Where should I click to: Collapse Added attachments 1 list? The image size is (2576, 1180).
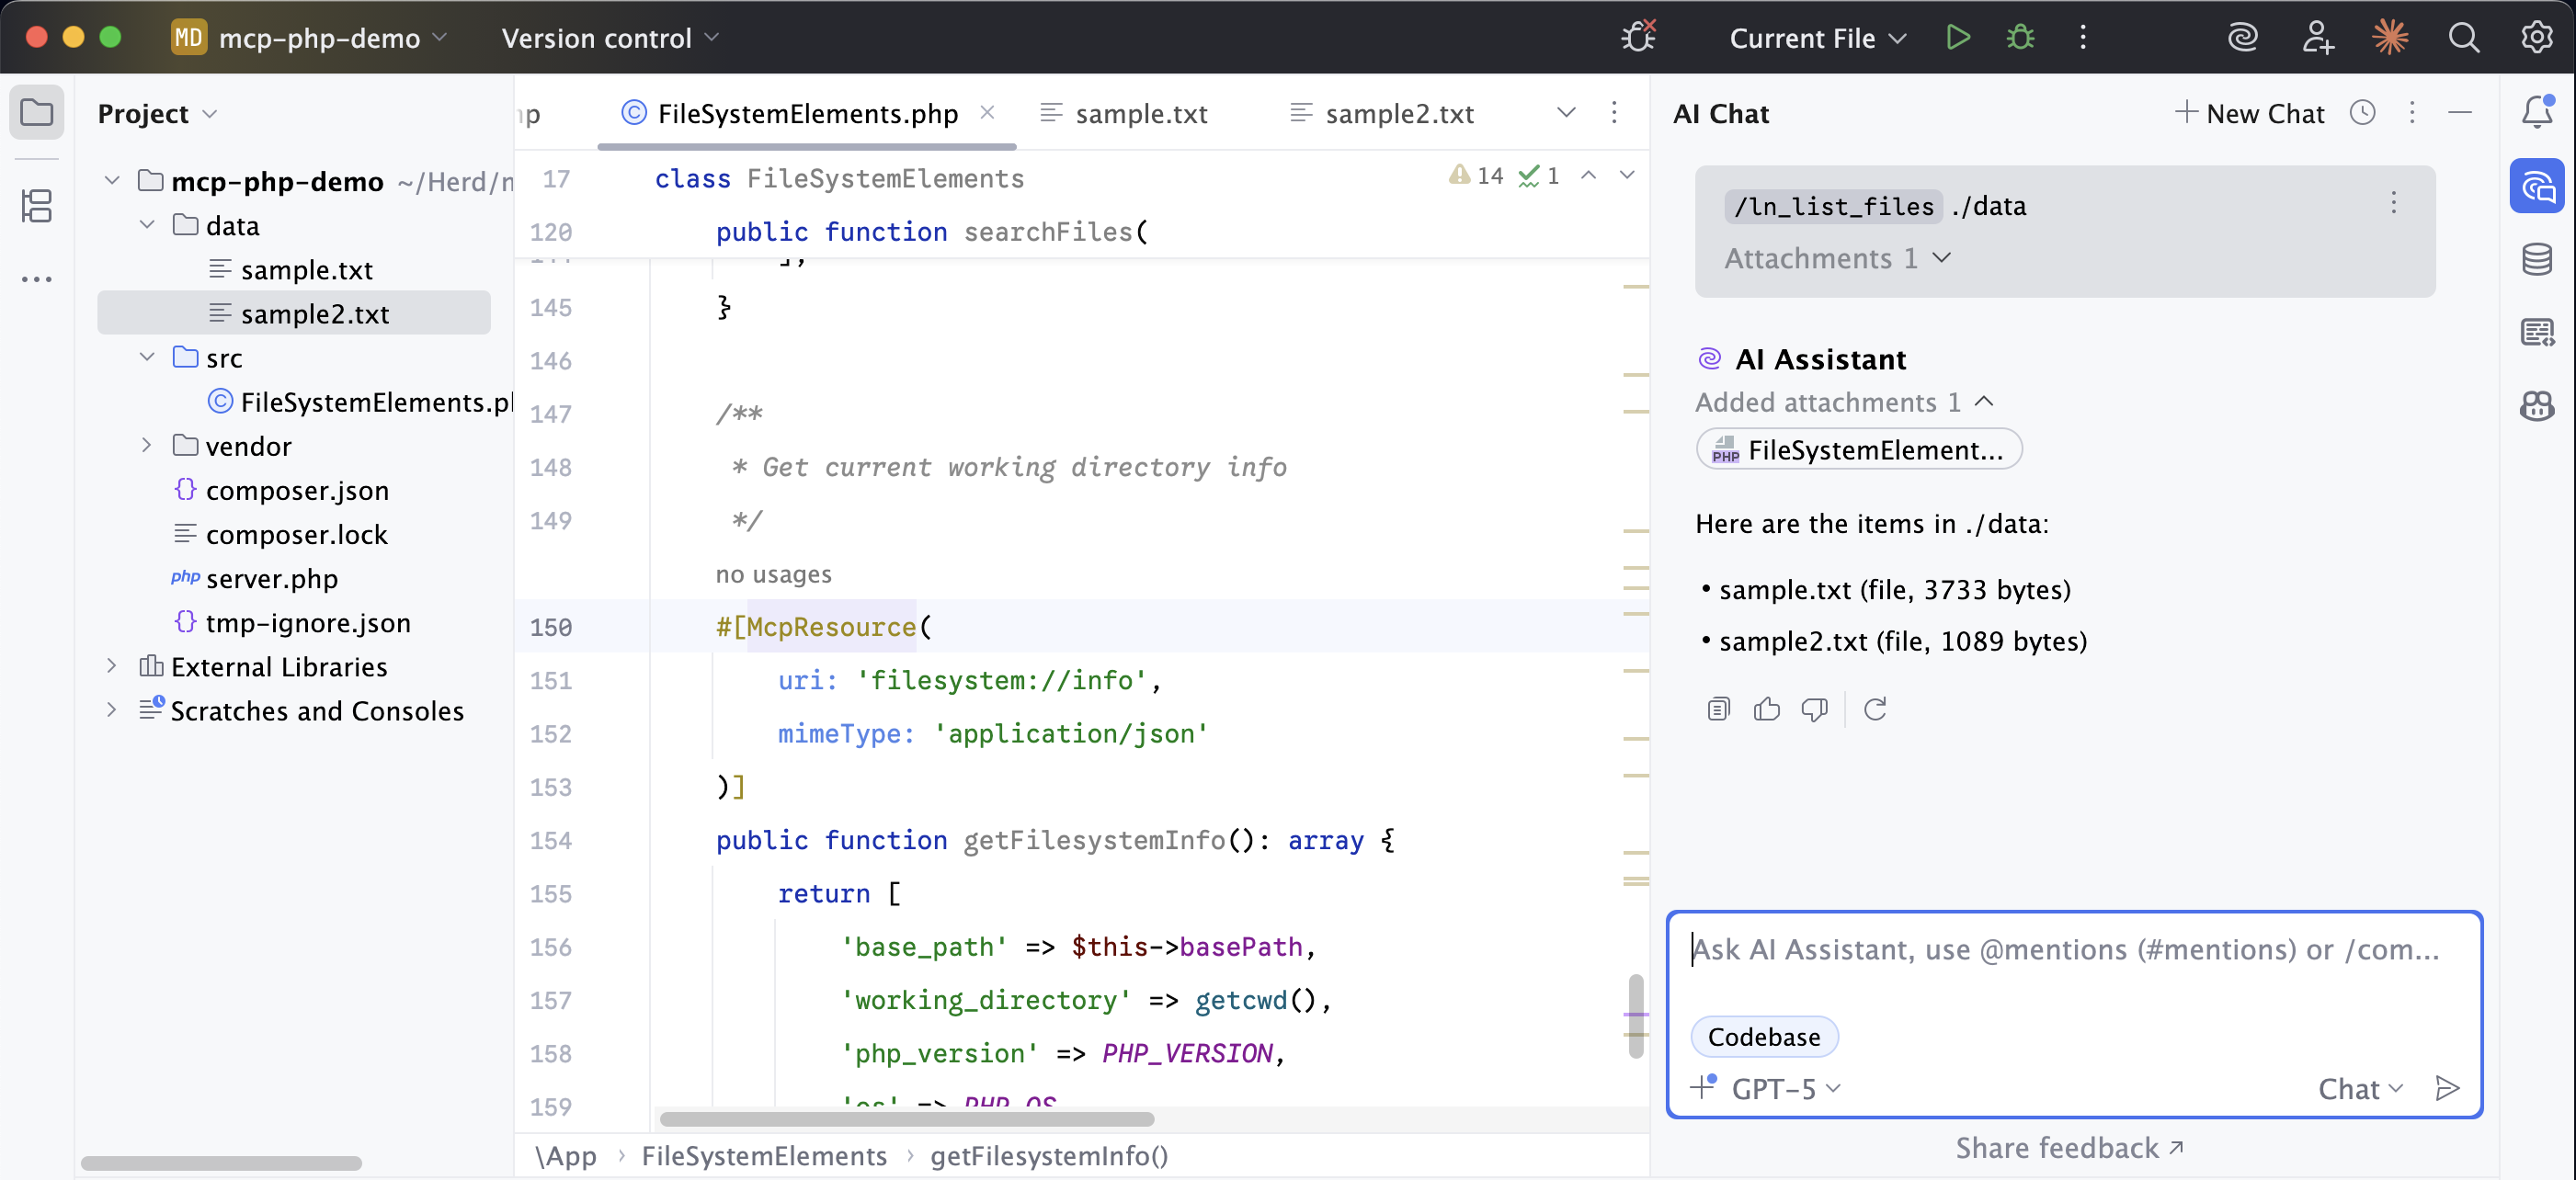click(1845, 402)
